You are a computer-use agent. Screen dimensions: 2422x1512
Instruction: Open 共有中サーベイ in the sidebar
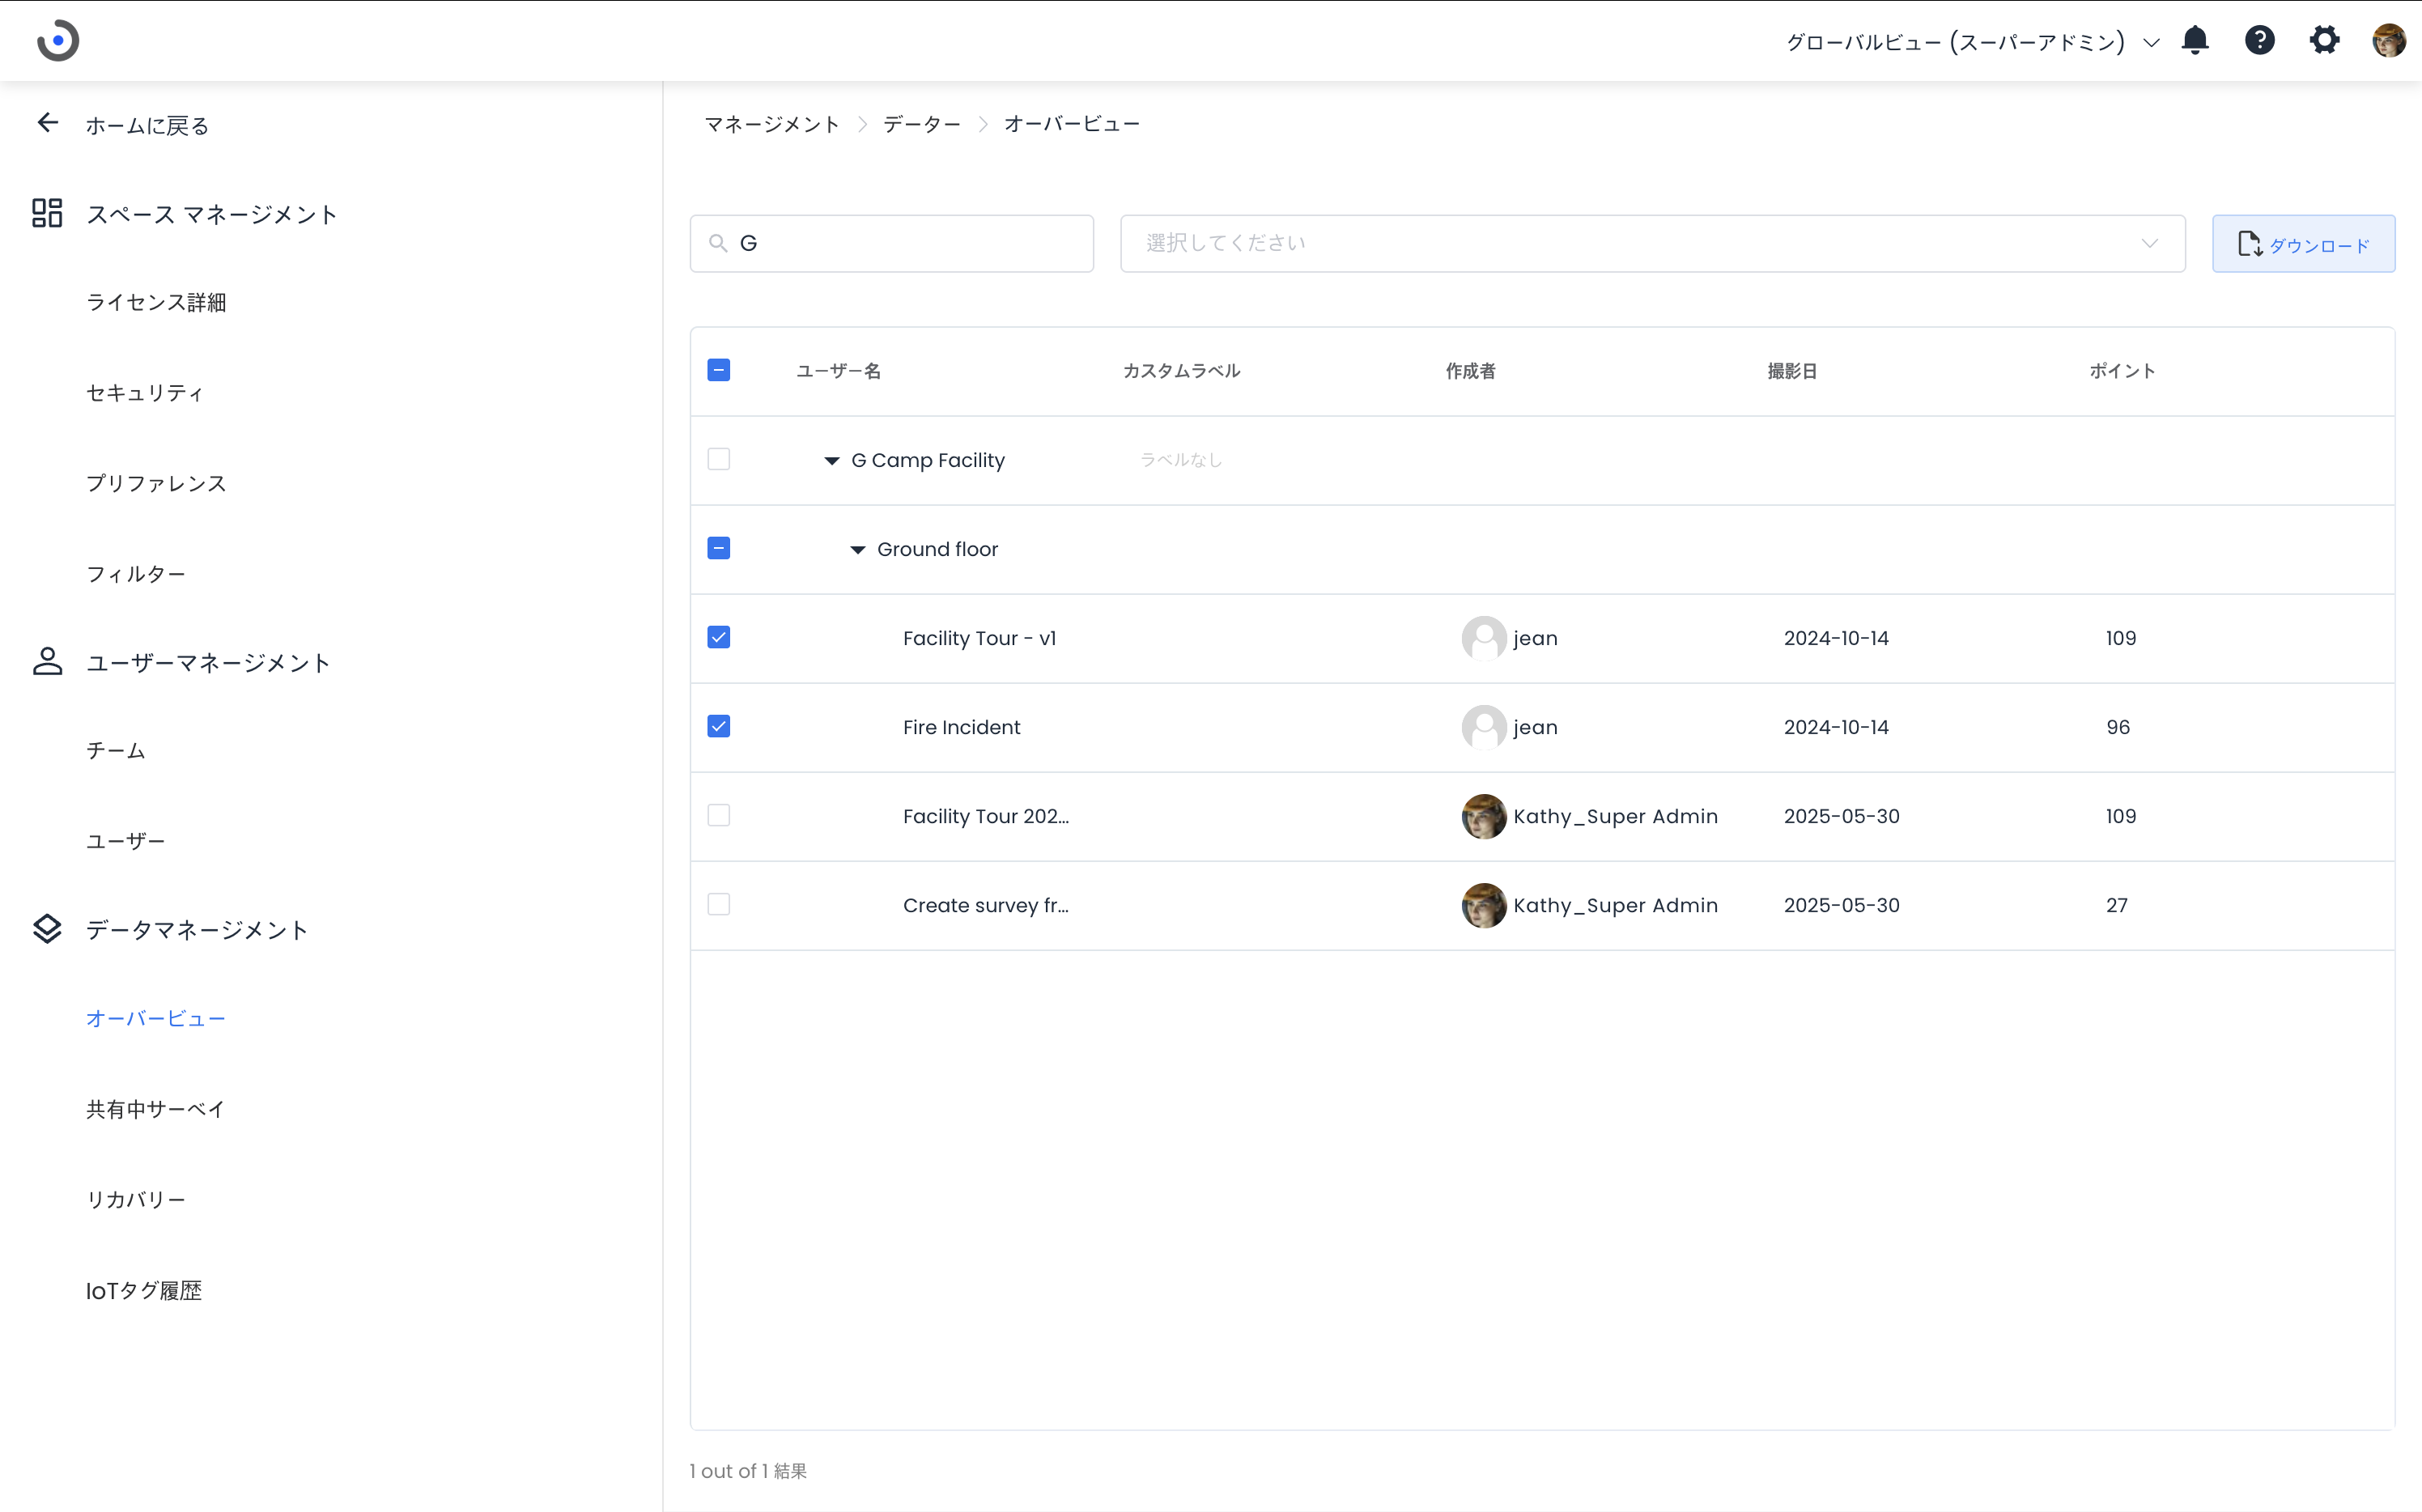[156, 1109]
